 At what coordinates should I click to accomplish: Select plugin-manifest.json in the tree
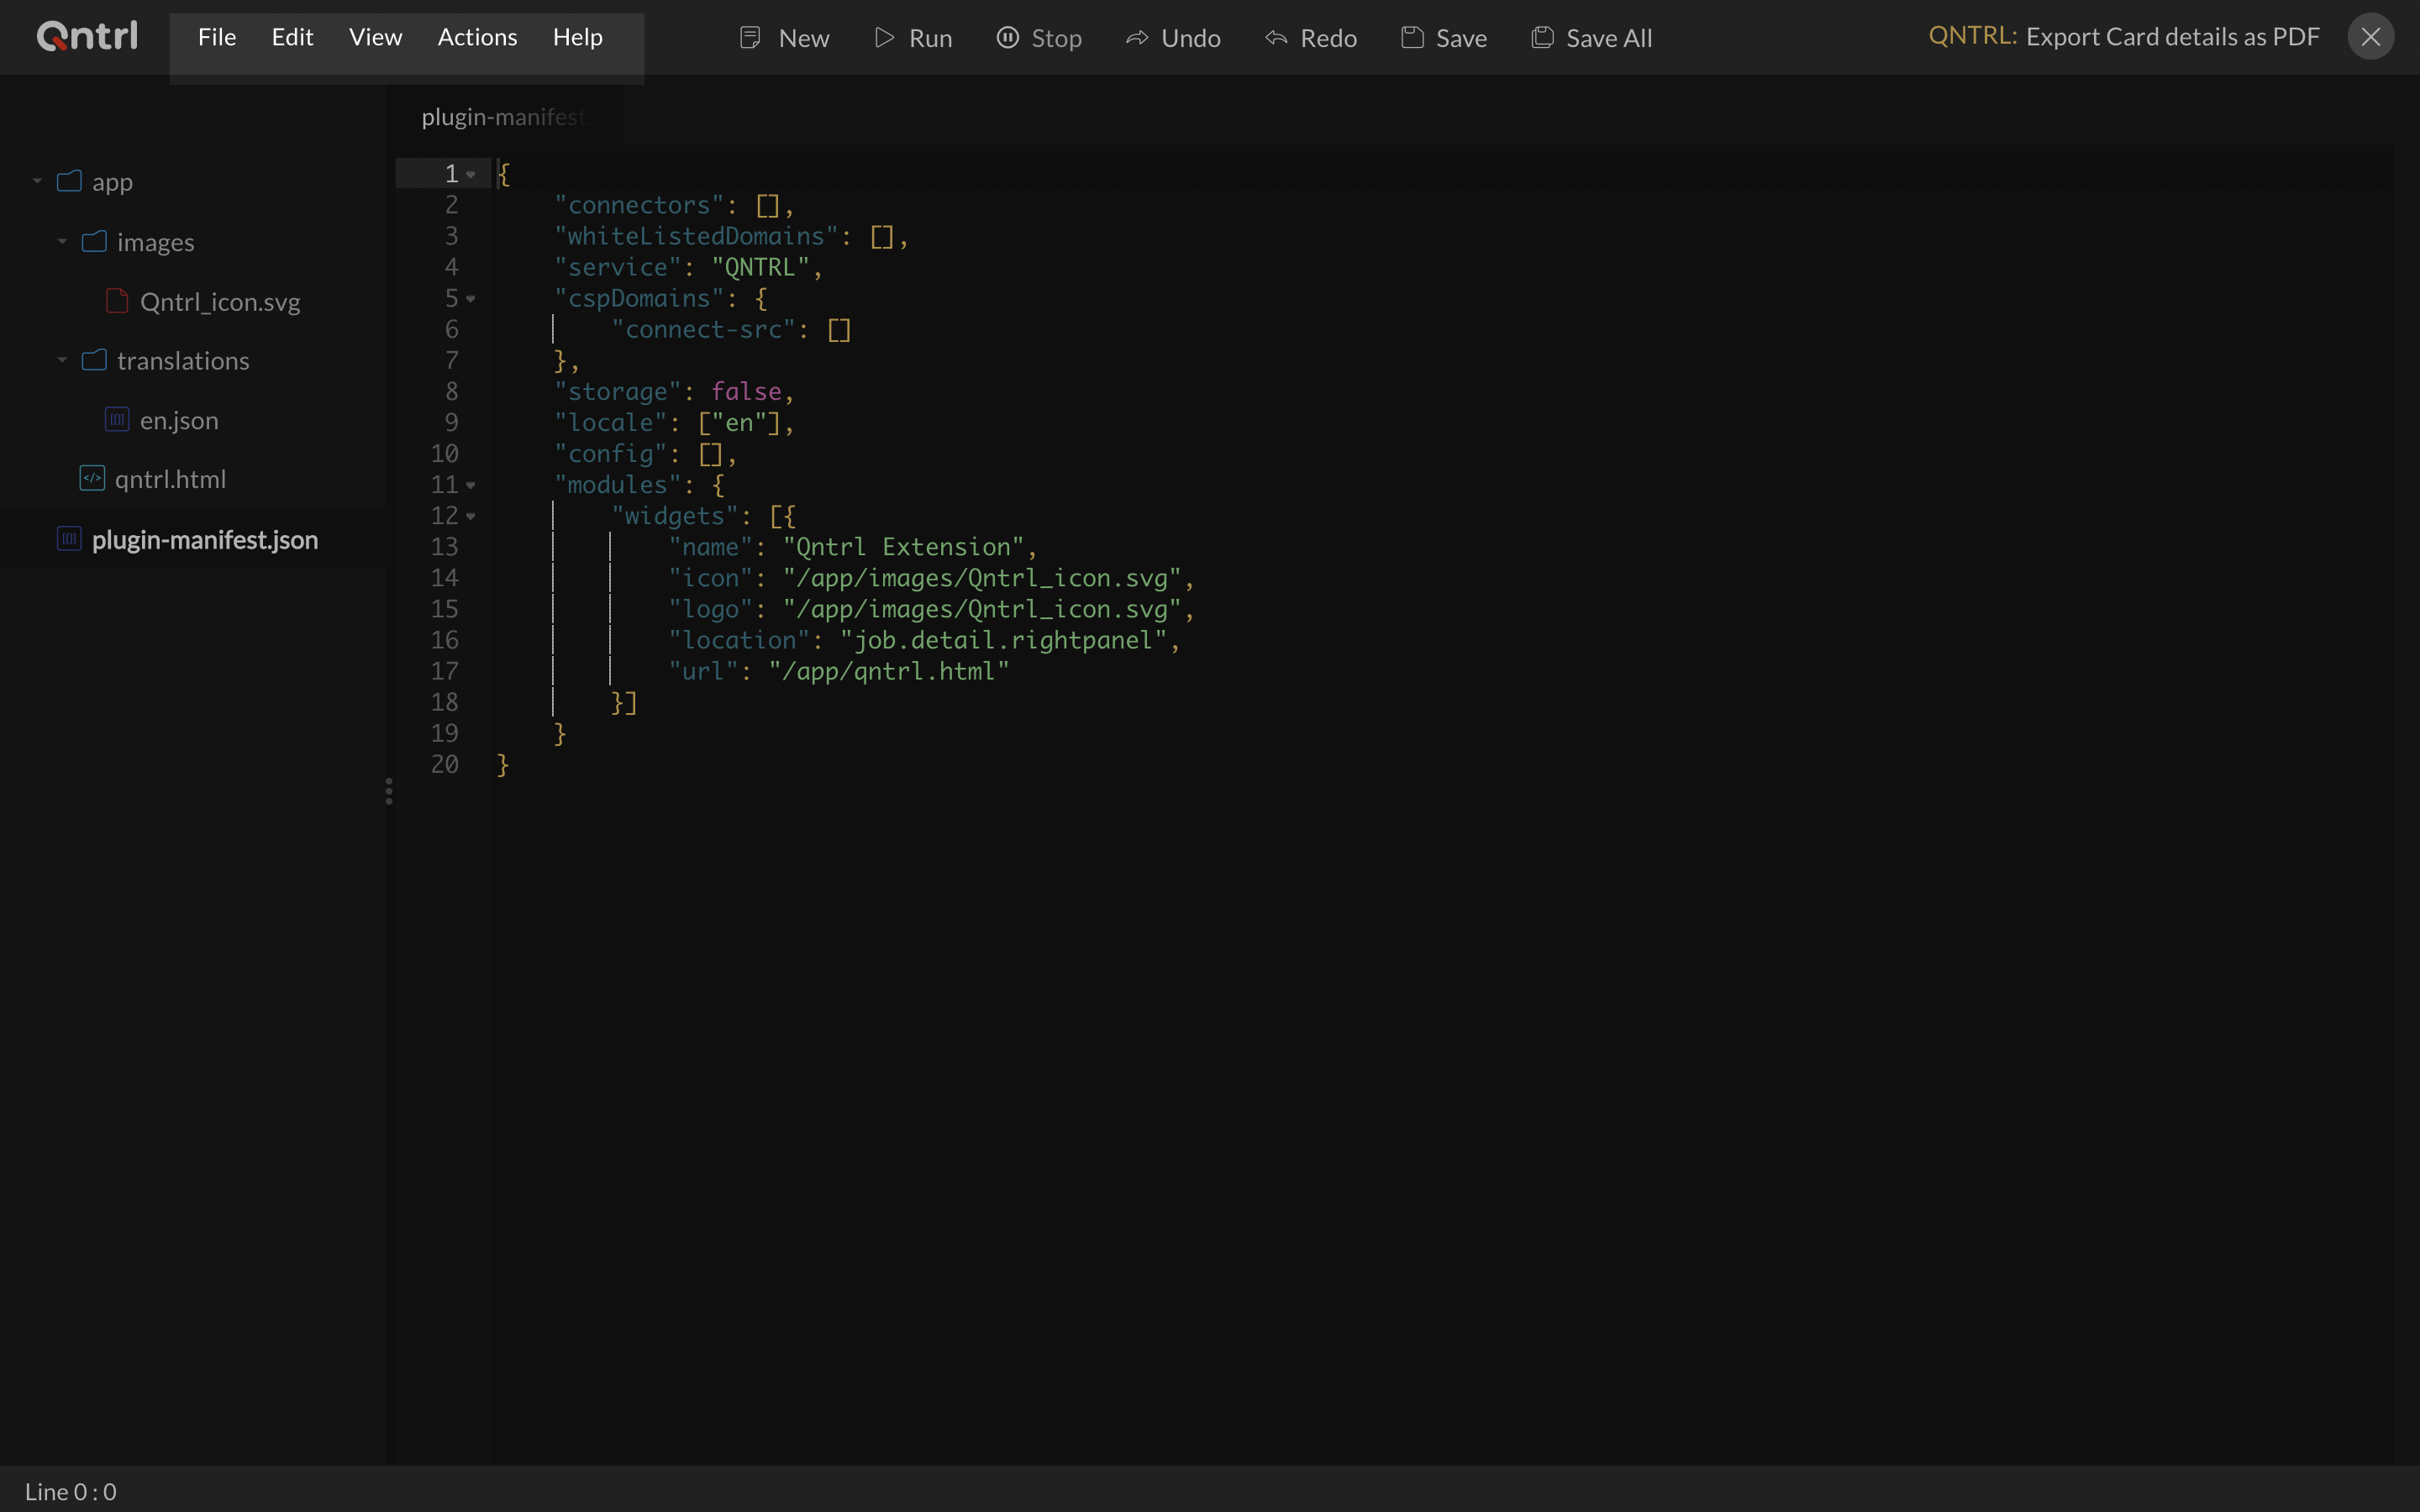205,540
